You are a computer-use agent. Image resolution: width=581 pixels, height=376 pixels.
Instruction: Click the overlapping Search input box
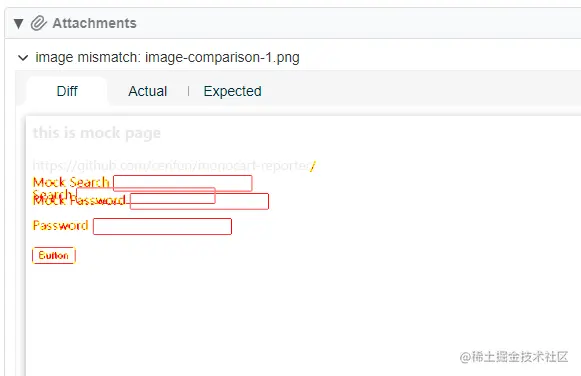pyautogui.click(x=146, y=195)
